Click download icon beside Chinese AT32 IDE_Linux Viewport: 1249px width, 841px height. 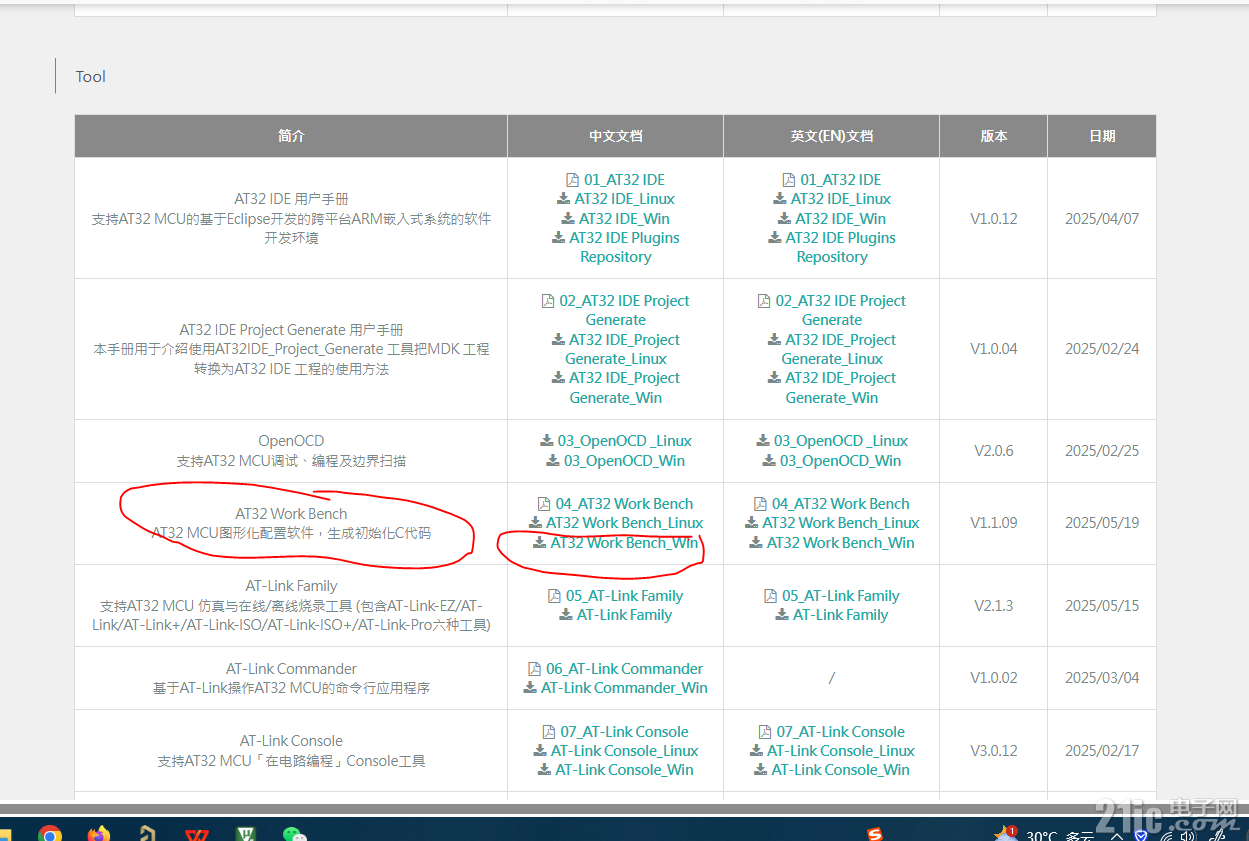(x=564, y=199)
